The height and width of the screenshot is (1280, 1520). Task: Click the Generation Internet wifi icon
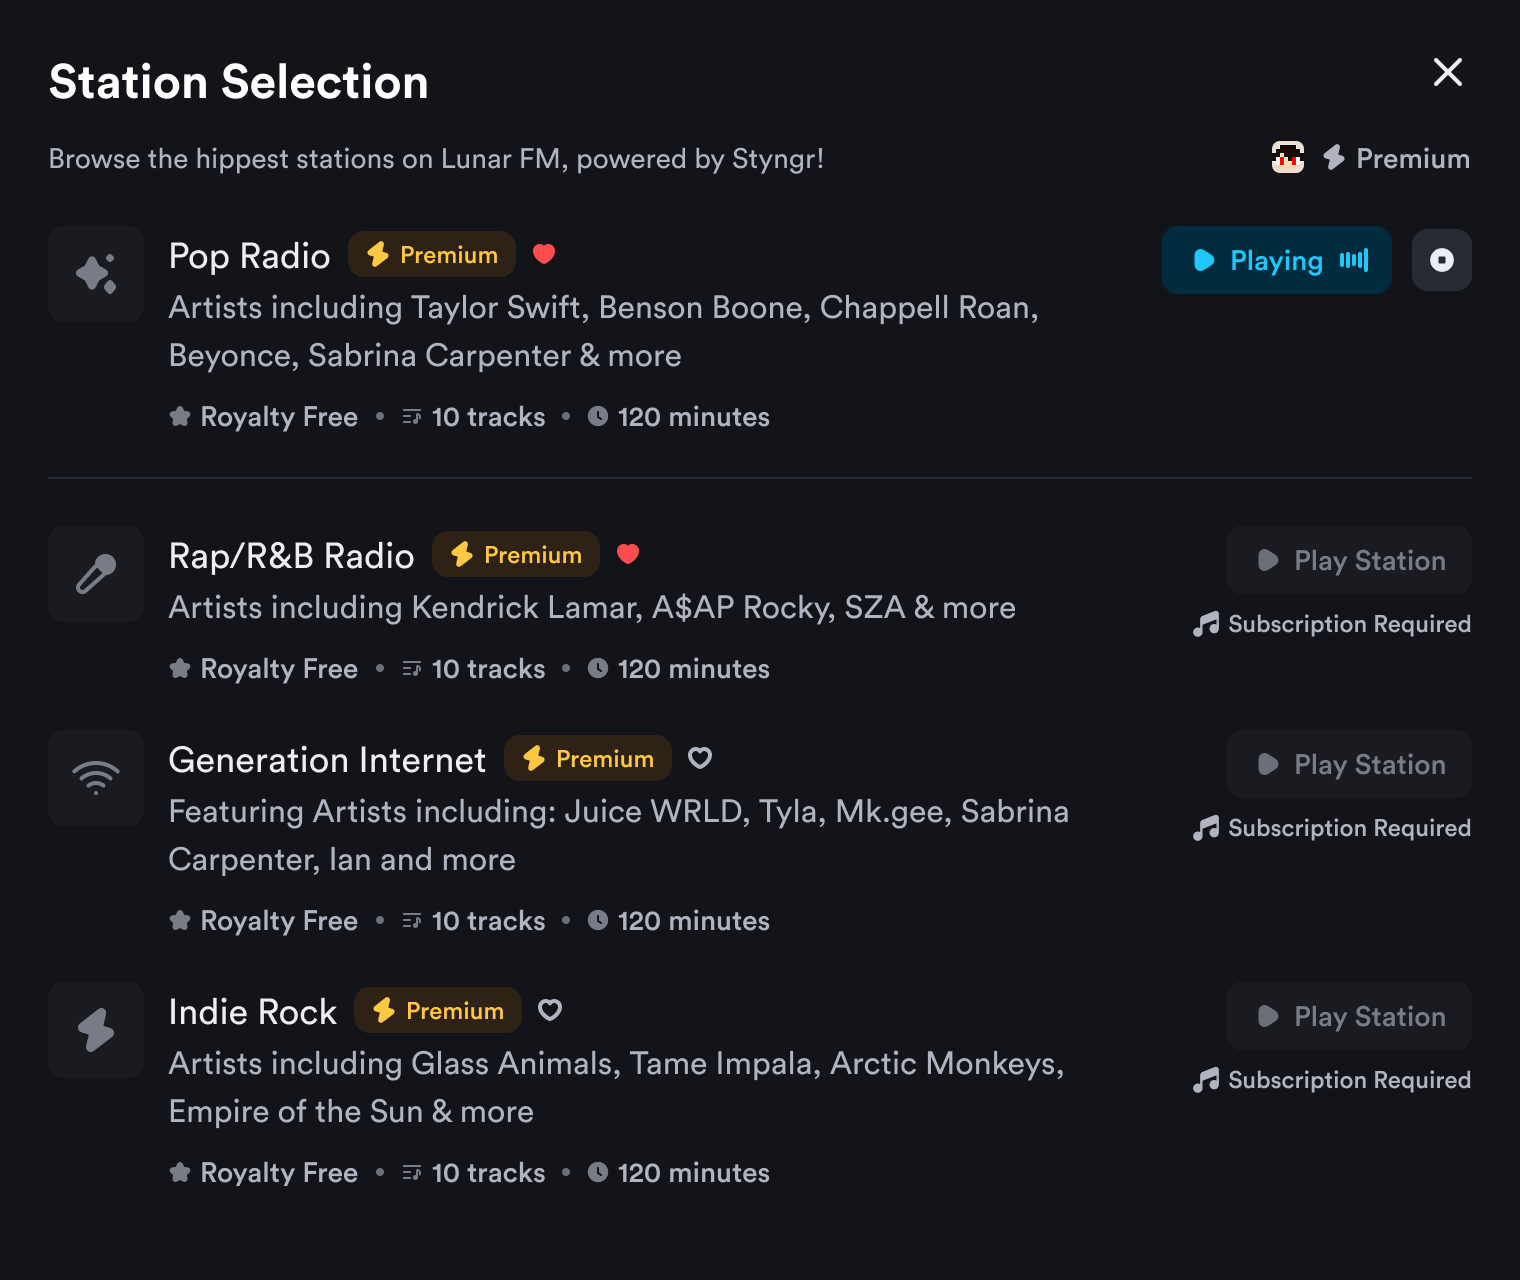(x=96, y=778)
